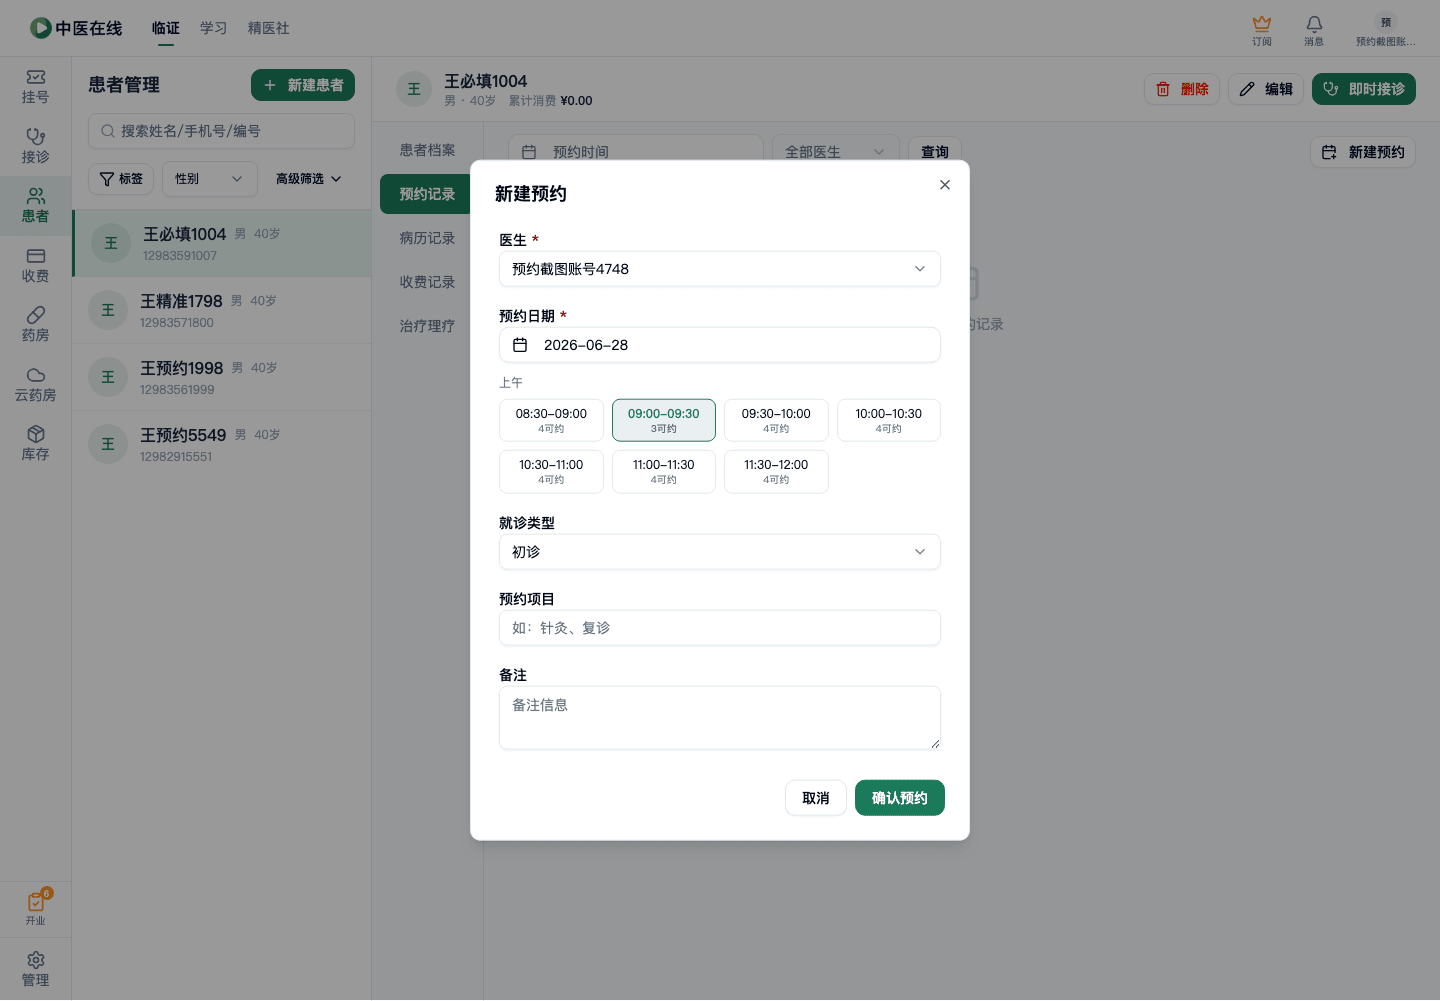
Task: Select the 09:00–09:30 time slot
Action: click(664, 420)
